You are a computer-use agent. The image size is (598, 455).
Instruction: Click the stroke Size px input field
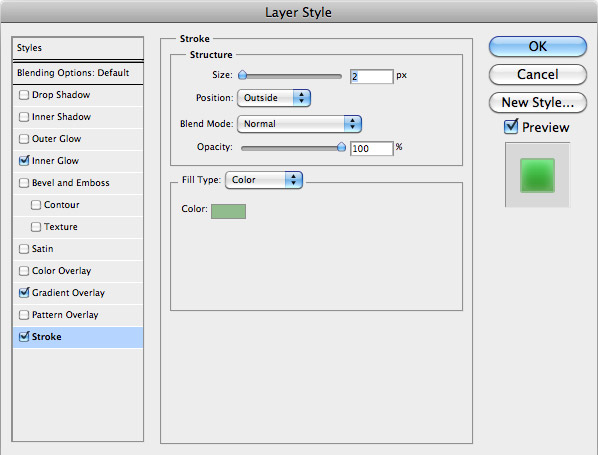pyautogui.click(x=371, y=76)
